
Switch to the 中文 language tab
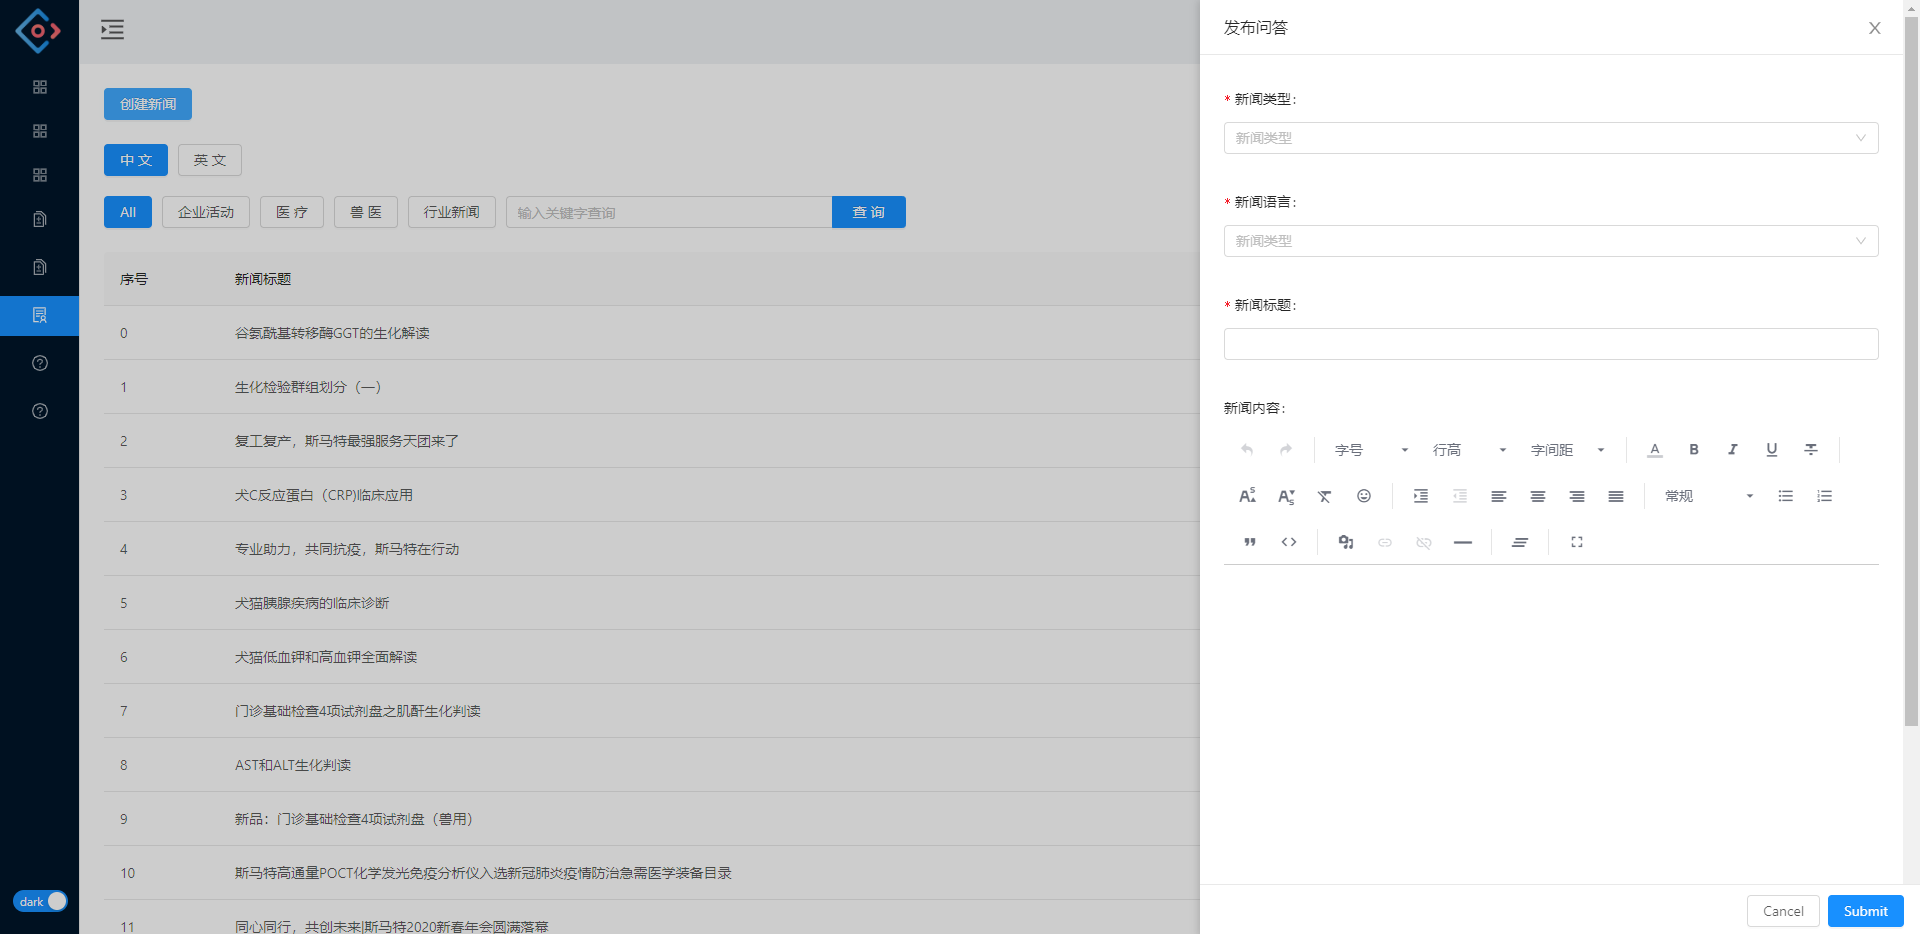[x=136, y=160]
